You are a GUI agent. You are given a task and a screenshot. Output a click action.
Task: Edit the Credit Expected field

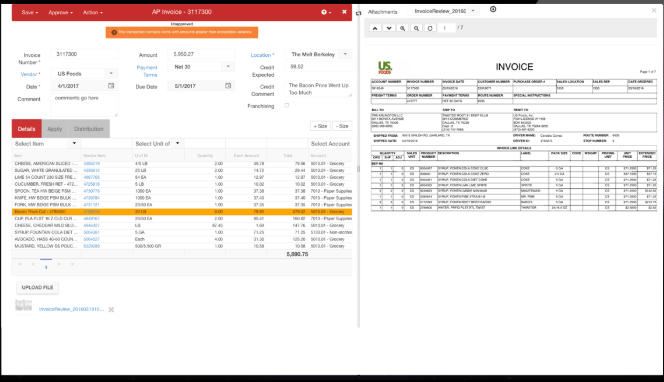tap(318, 67)
